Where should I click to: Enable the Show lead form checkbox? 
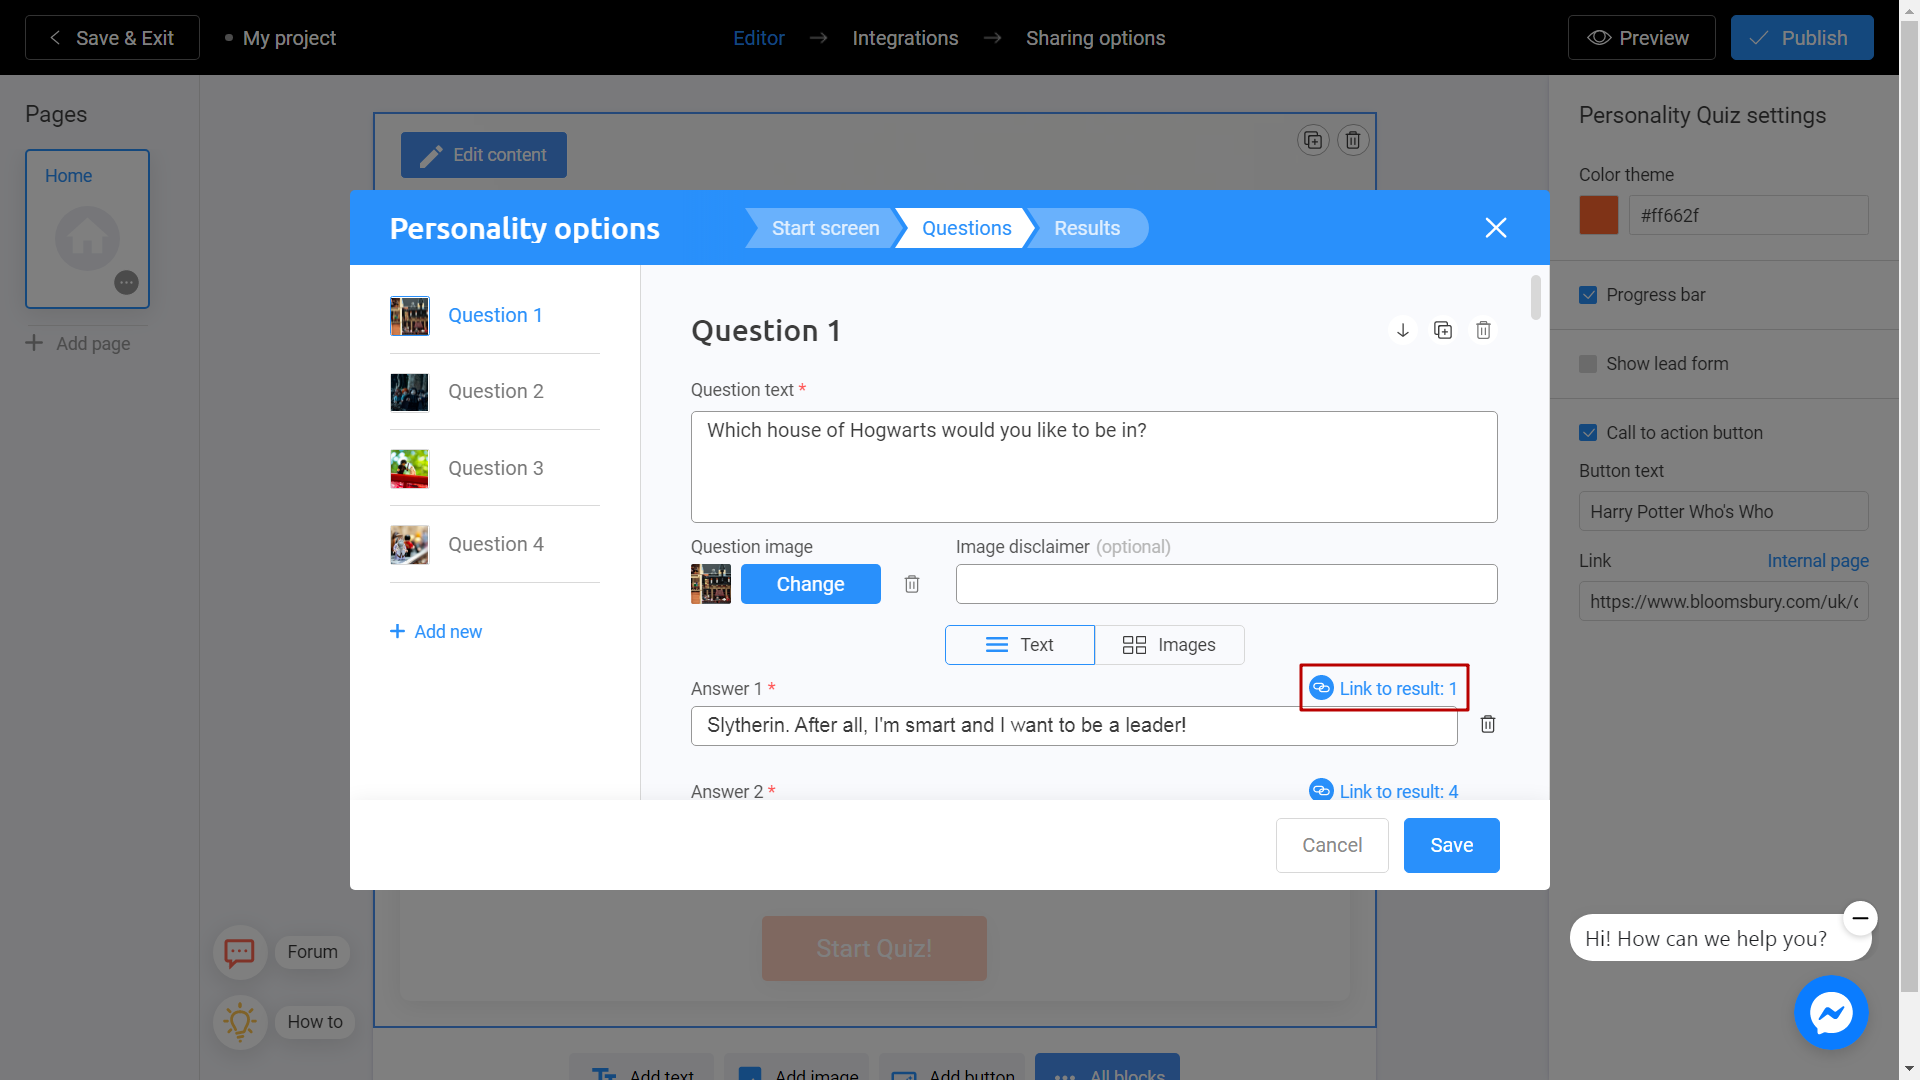coord(1589,363)
